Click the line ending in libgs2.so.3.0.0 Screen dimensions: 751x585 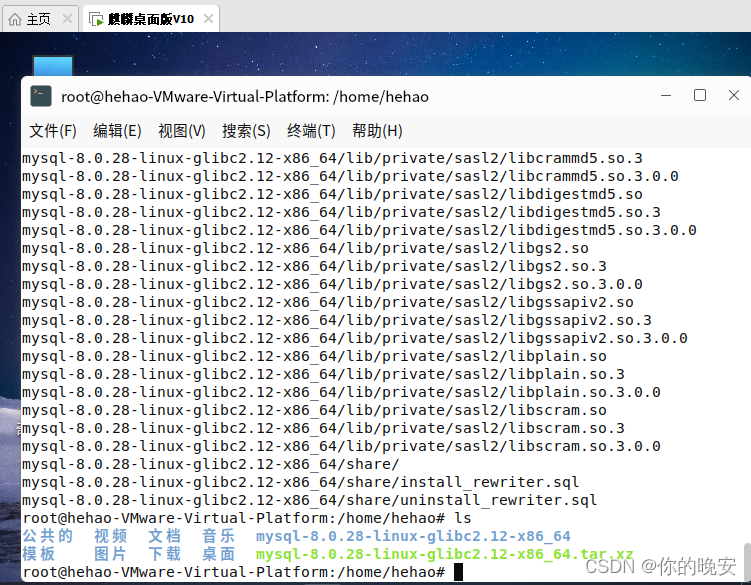[332, 284]
